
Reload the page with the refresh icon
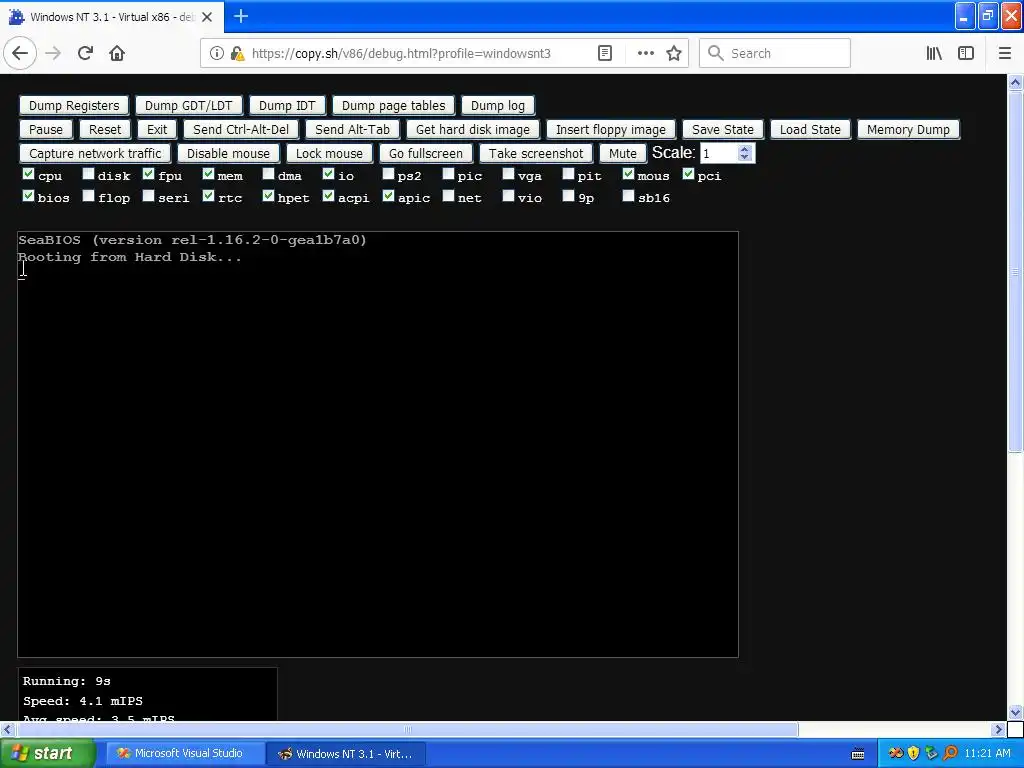[85, 53]
